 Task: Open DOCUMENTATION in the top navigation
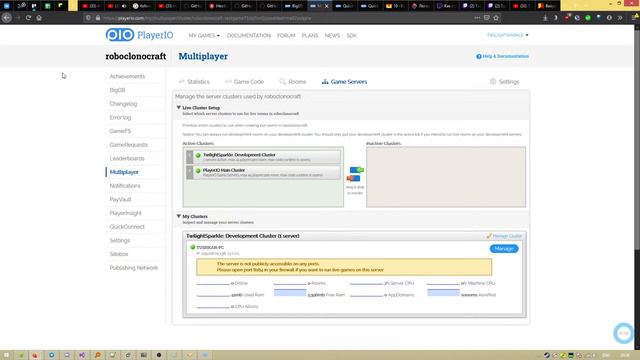(x=249, y=36)
